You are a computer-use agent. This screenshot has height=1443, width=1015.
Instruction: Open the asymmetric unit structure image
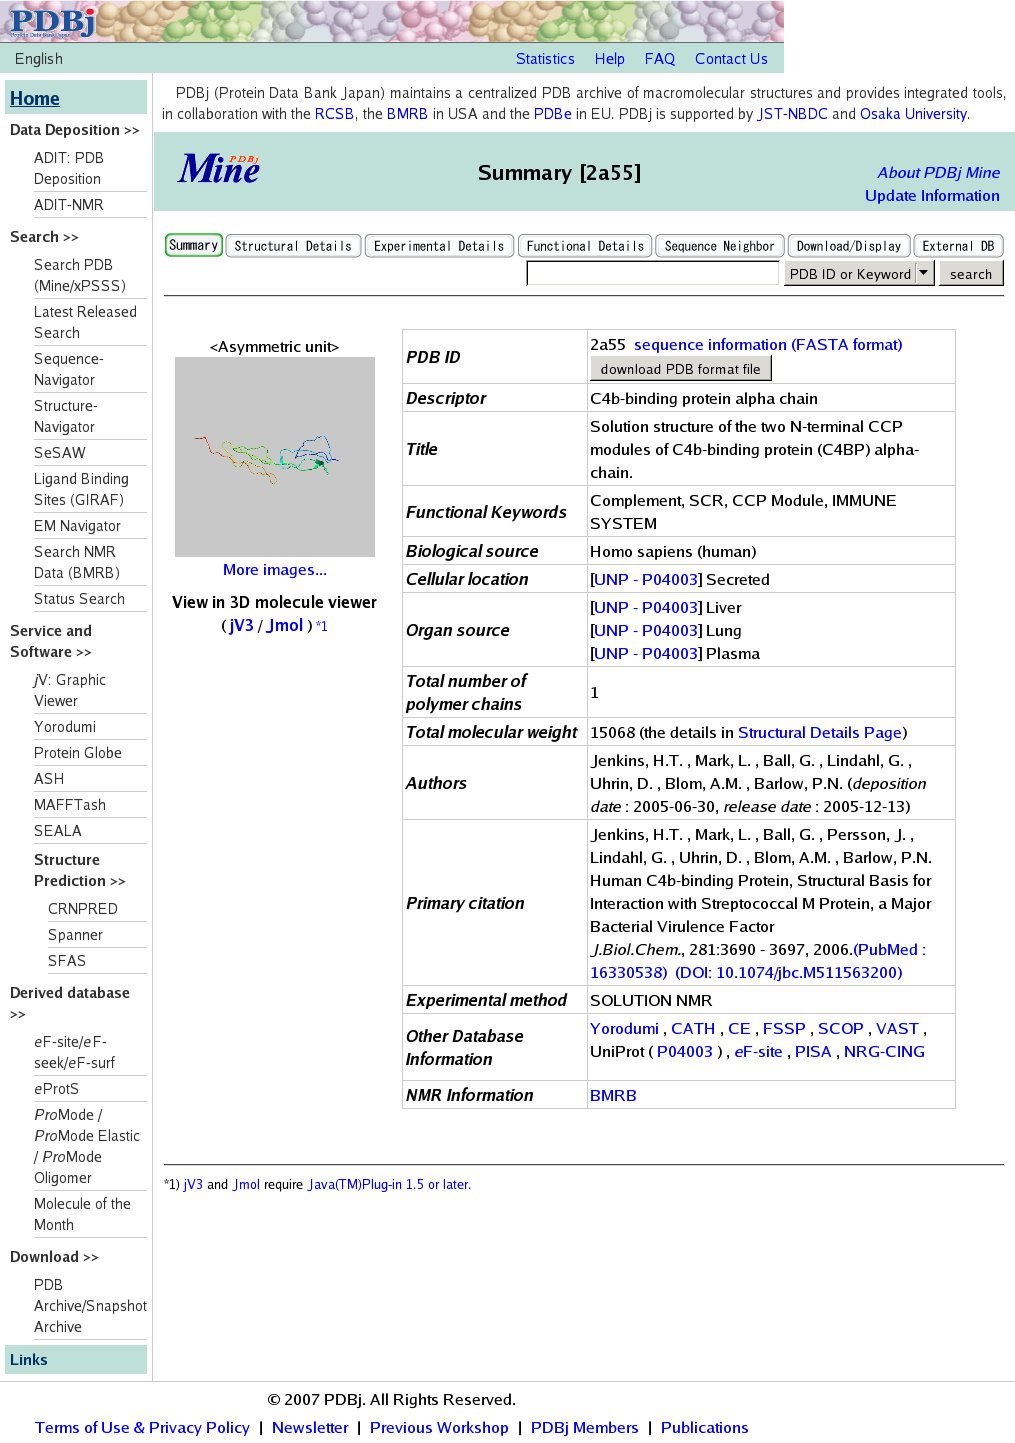(275, 457)
